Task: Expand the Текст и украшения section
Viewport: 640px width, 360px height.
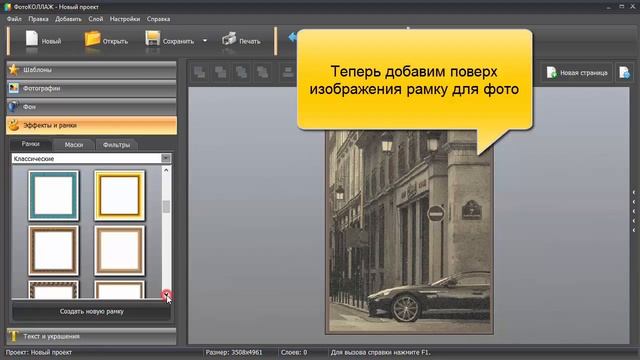Action: point(91,336)
